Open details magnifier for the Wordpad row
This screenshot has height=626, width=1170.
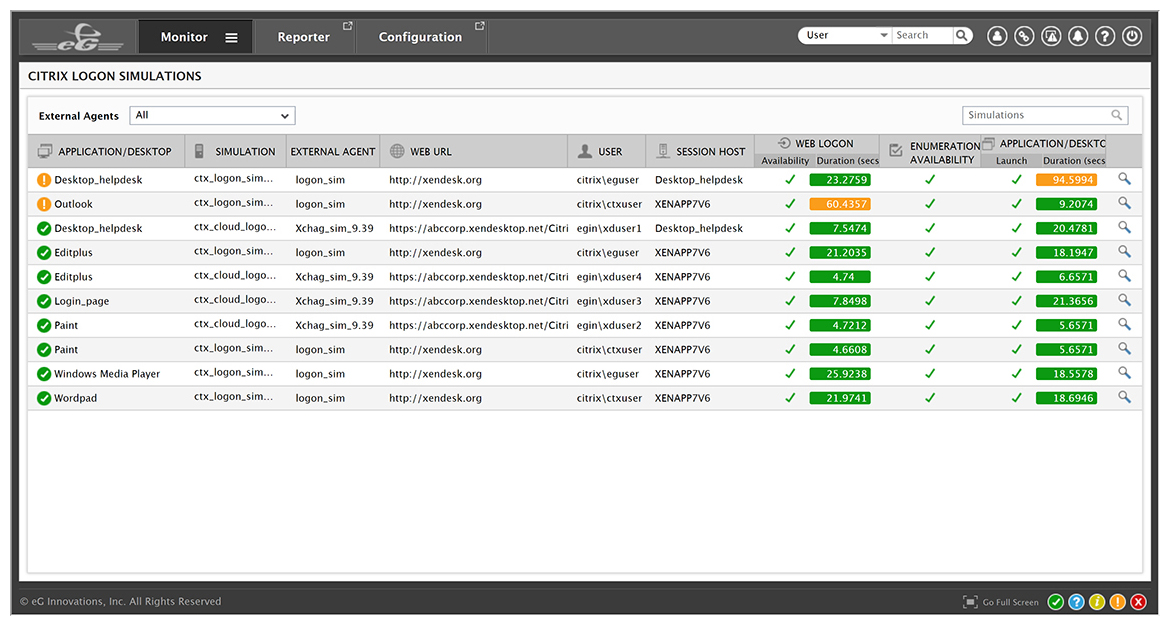[1124, 397]
